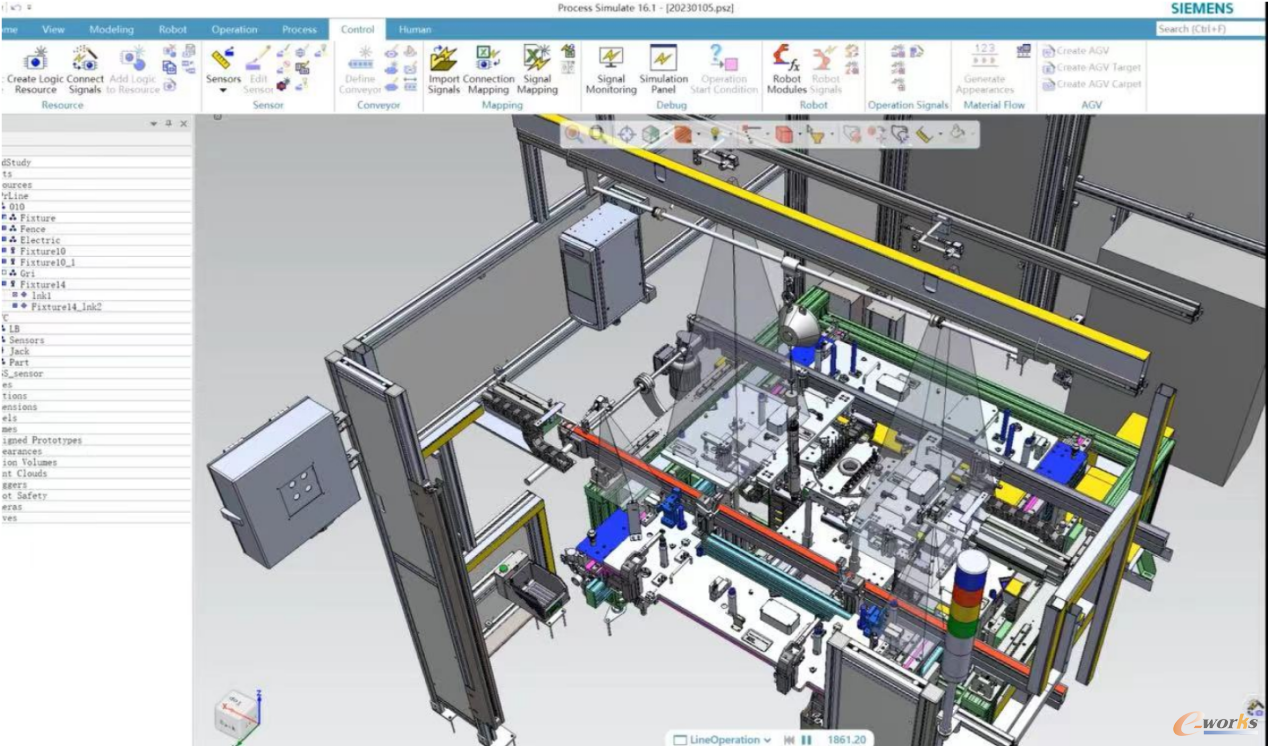
Task: Jump simulation to start in status bar
Action: (790, 740)
